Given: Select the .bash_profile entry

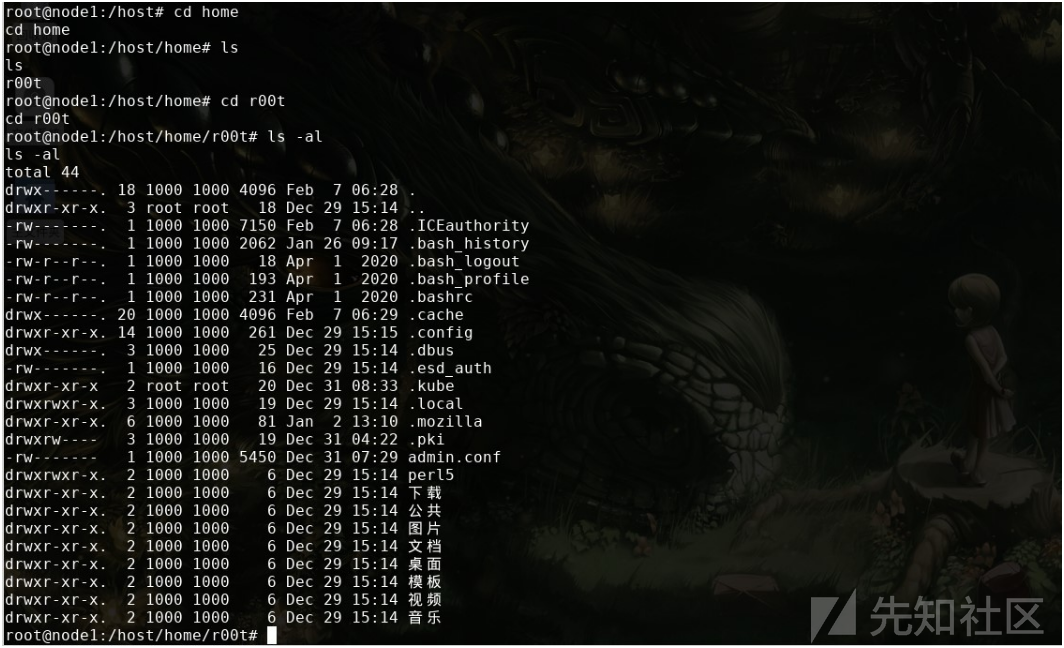Looking at the screenshot, I should click(468, 279).
